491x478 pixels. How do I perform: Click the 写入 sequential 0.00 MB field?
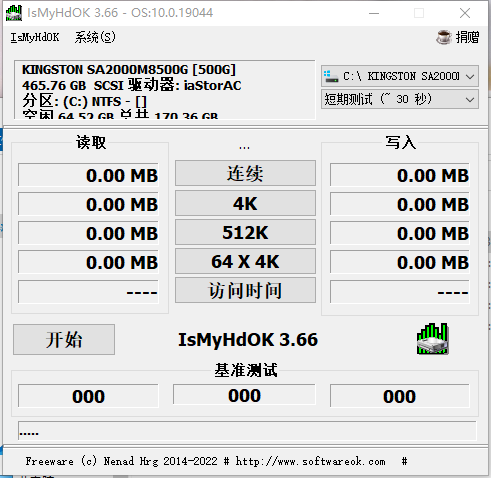point(400,175)
